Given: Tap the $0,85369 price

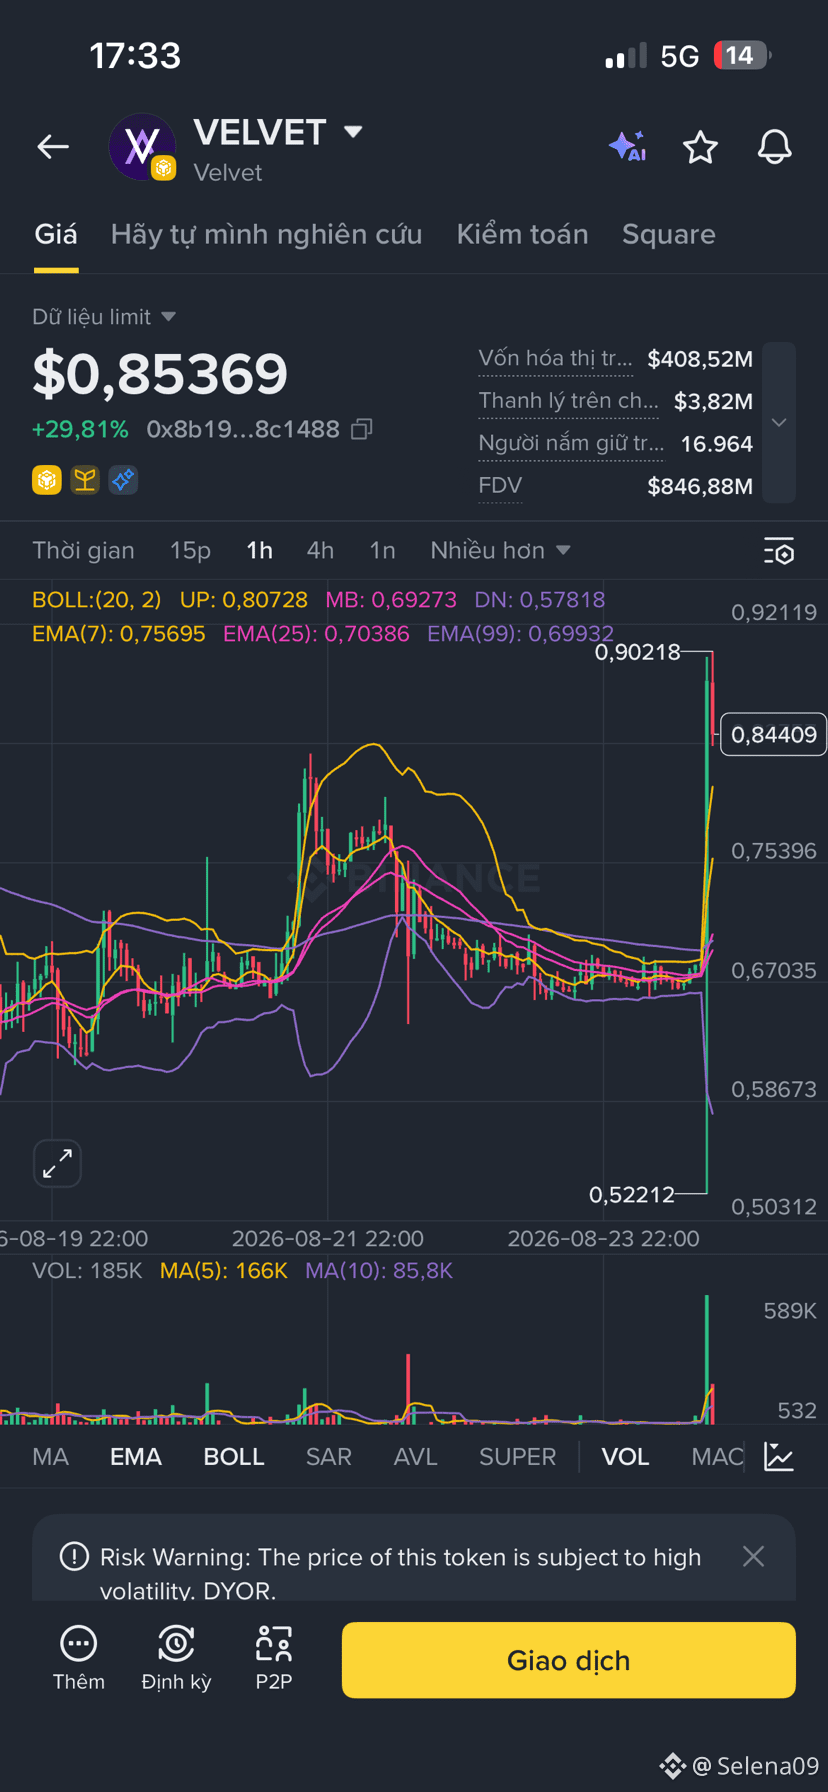Looking at the screenshot, I should (x=160, y=374).
